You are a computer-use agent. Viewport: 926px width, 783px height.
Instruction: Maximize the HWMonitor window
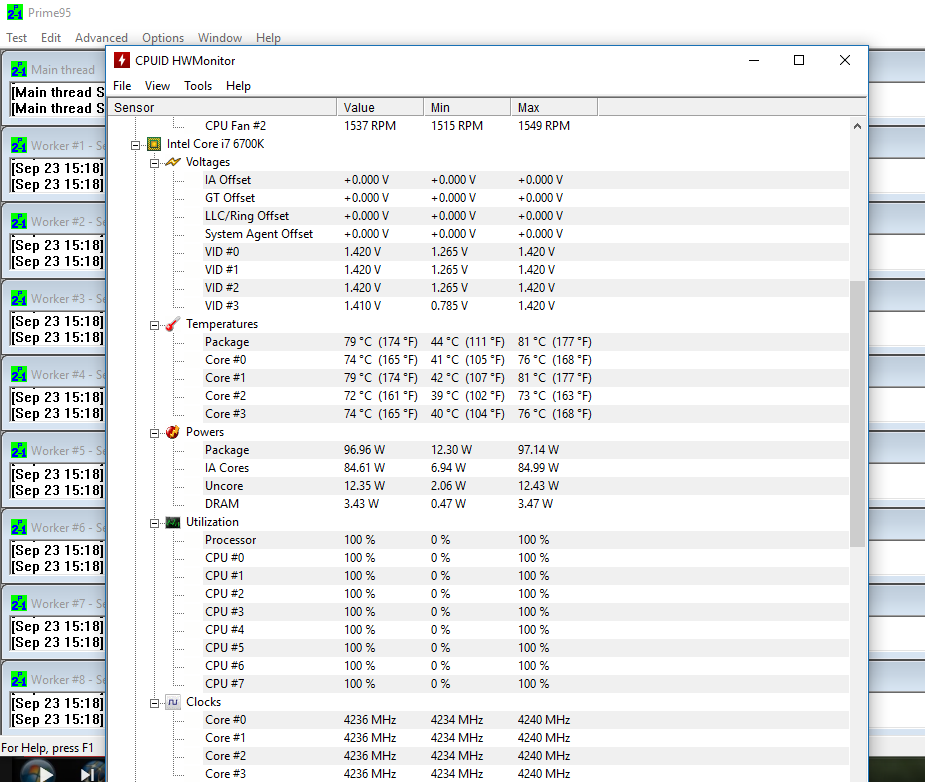pyautogui.click(x=798, y=60)
